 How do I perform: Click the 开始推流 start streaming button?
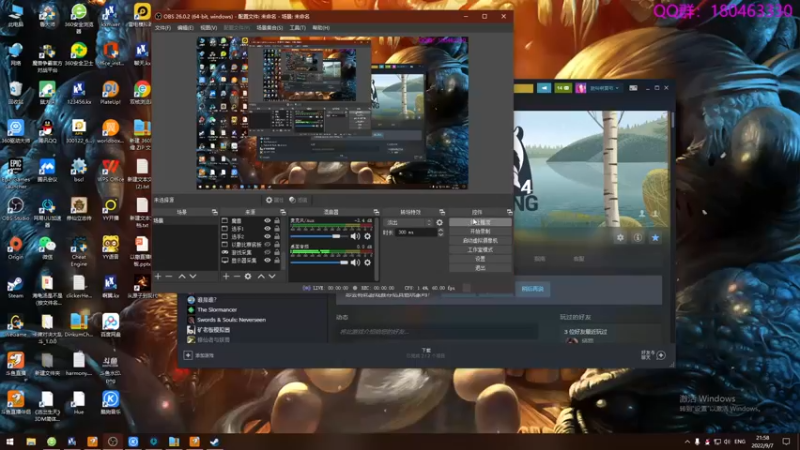coord(480,222)
